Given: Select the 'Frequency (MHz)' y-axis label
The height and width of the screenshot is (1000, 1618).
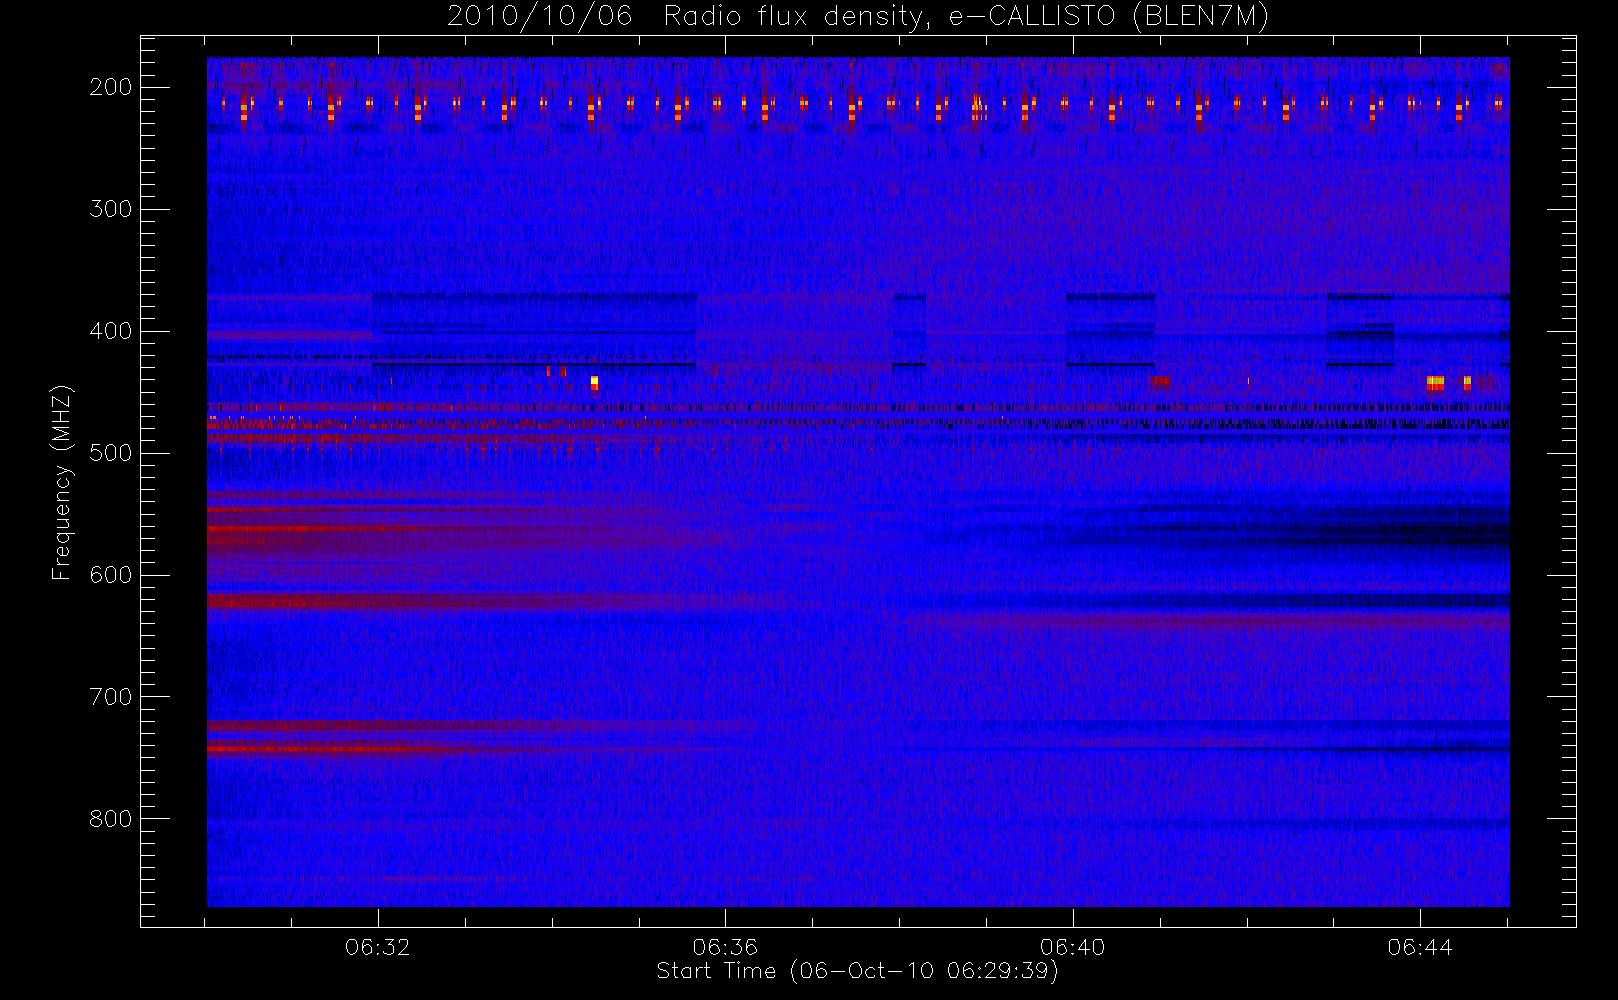Looking at the screenshot, I should [x=62, y=482].
